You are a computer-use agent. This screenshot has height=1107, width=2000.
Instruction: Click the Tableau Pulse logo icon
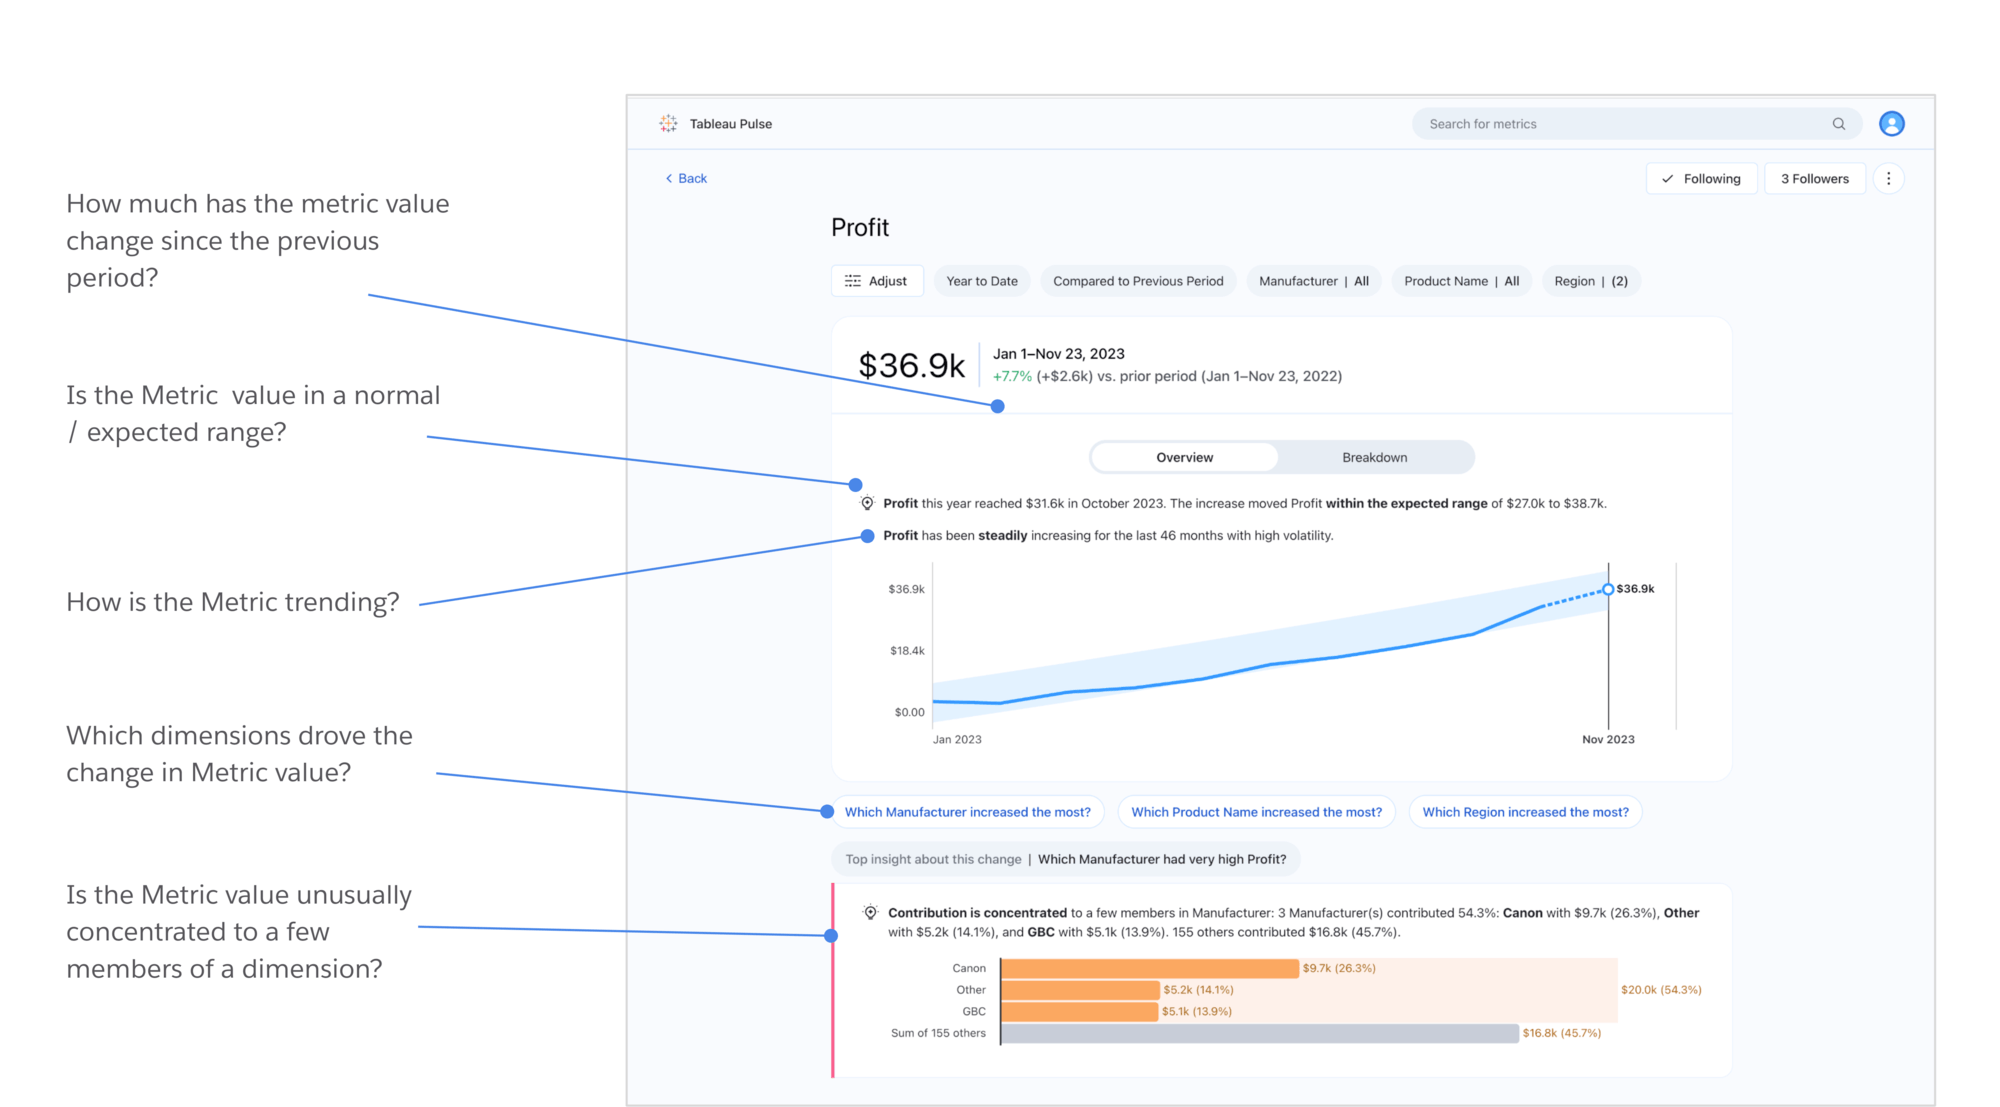[x=668, y=124]
